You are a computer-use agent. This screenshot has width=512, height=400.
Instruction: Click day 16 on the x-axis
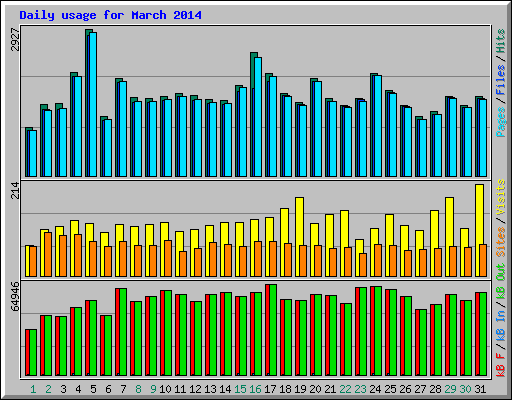[x=255, y=389]
